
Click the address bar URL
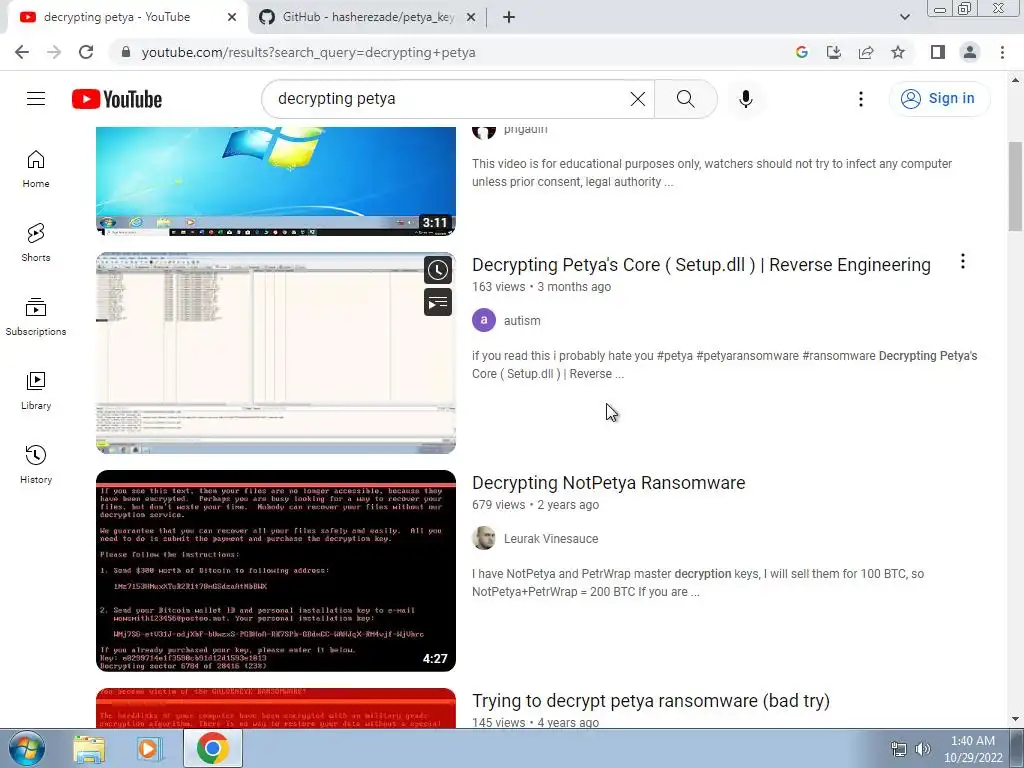click(x=308, y=52)
